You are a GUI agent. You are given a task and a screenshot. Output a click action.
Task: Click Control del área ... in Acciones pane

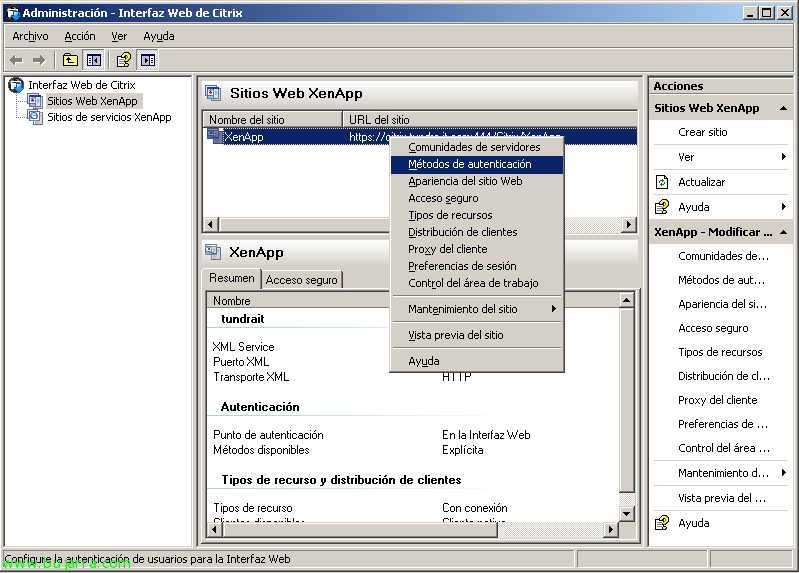[x=724, y=448]
